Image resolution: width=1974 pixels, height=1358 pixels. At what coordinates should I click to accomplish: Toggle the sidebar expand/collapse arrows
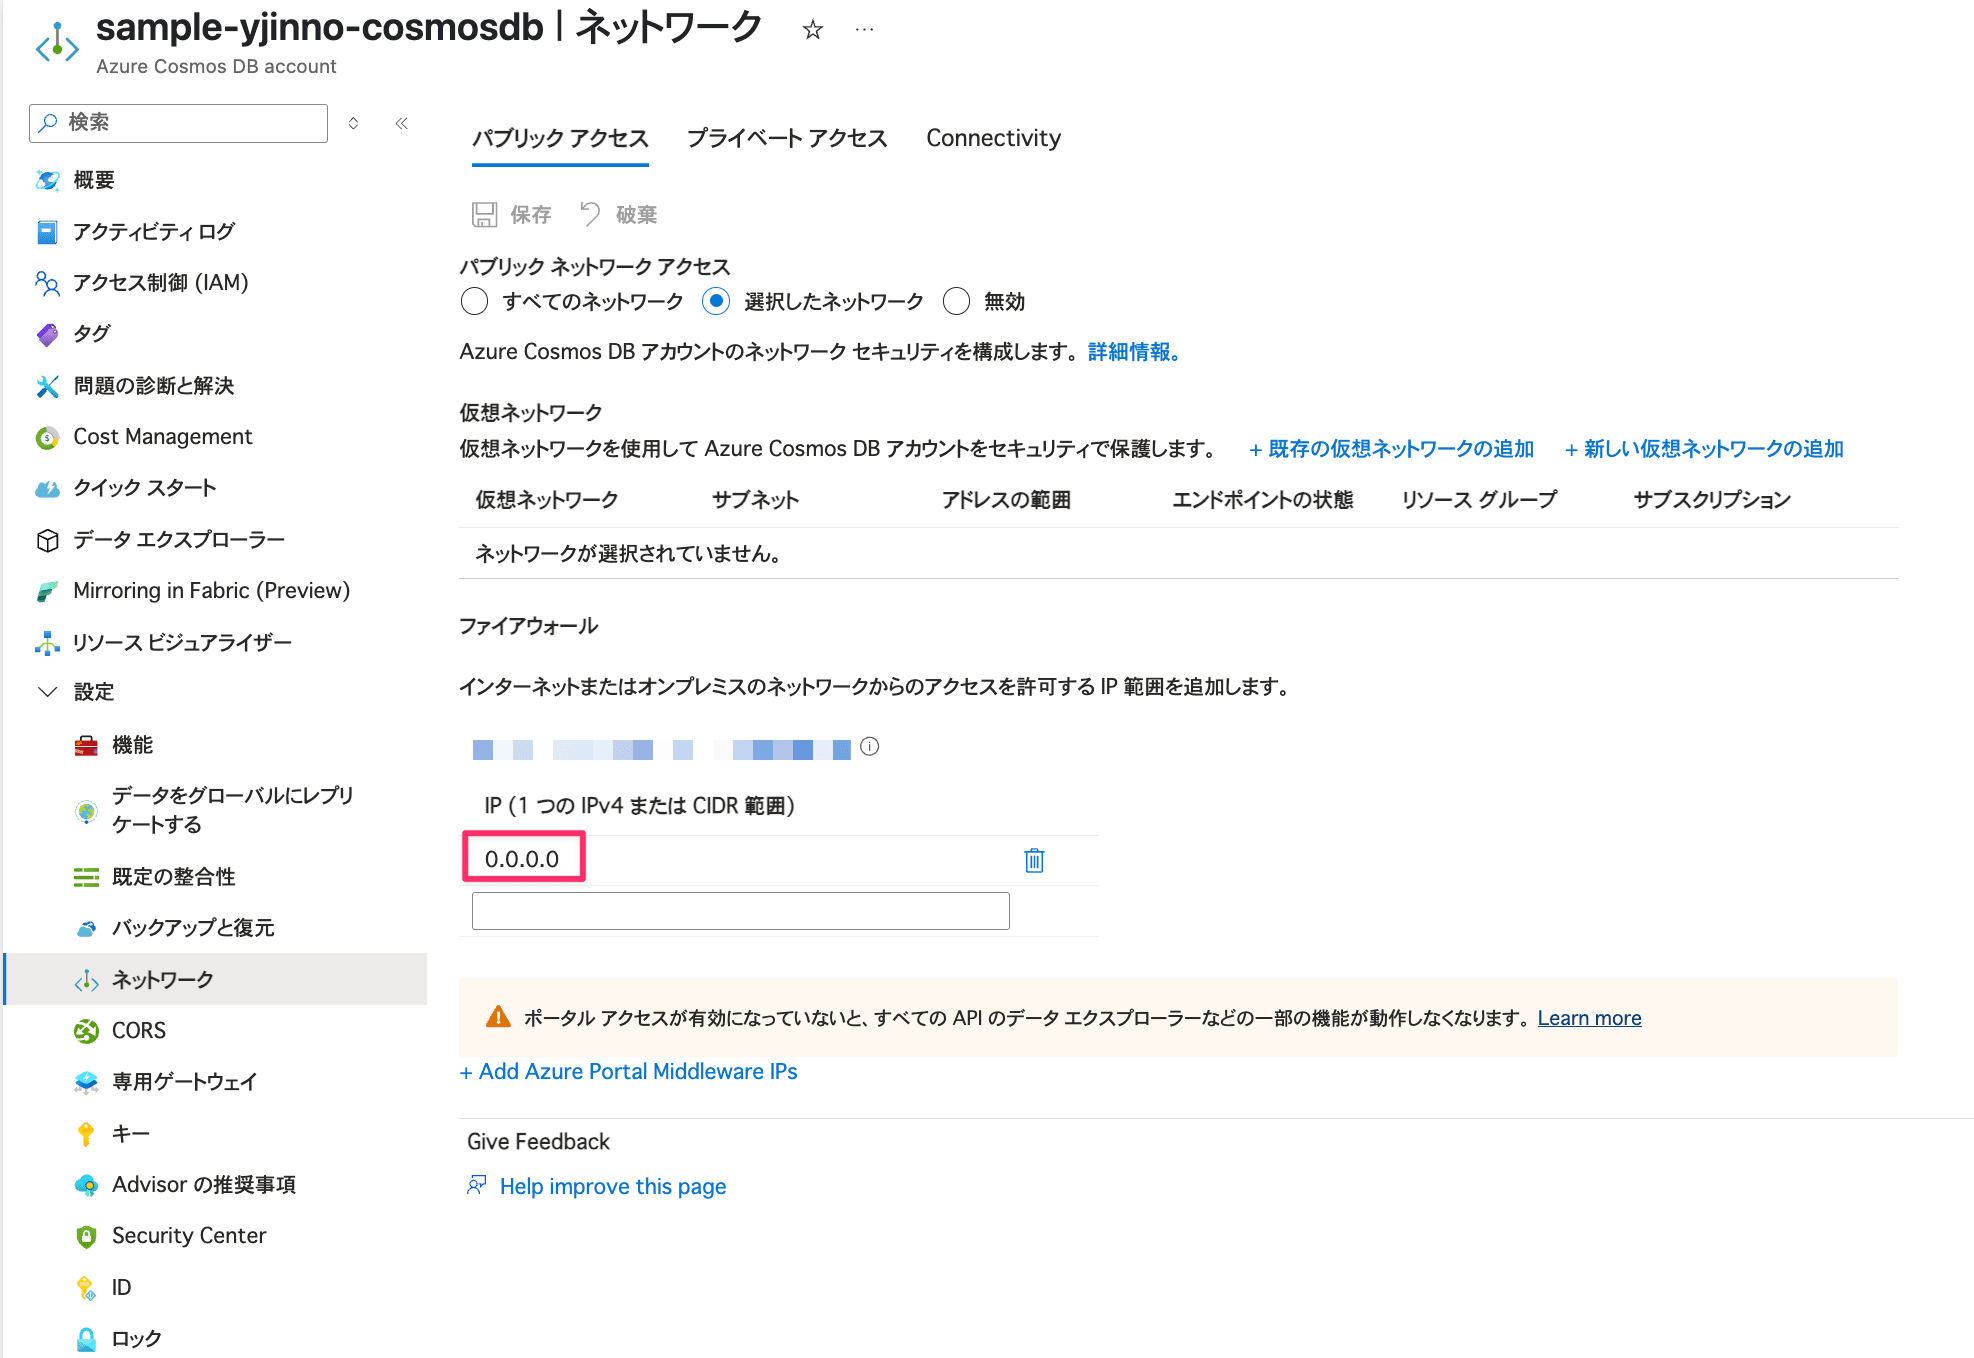(353, 123)
